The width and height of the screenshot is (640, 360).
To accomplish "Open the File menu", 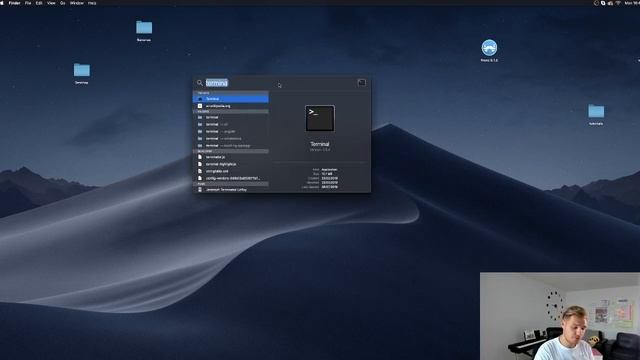I will click(28, 3).
